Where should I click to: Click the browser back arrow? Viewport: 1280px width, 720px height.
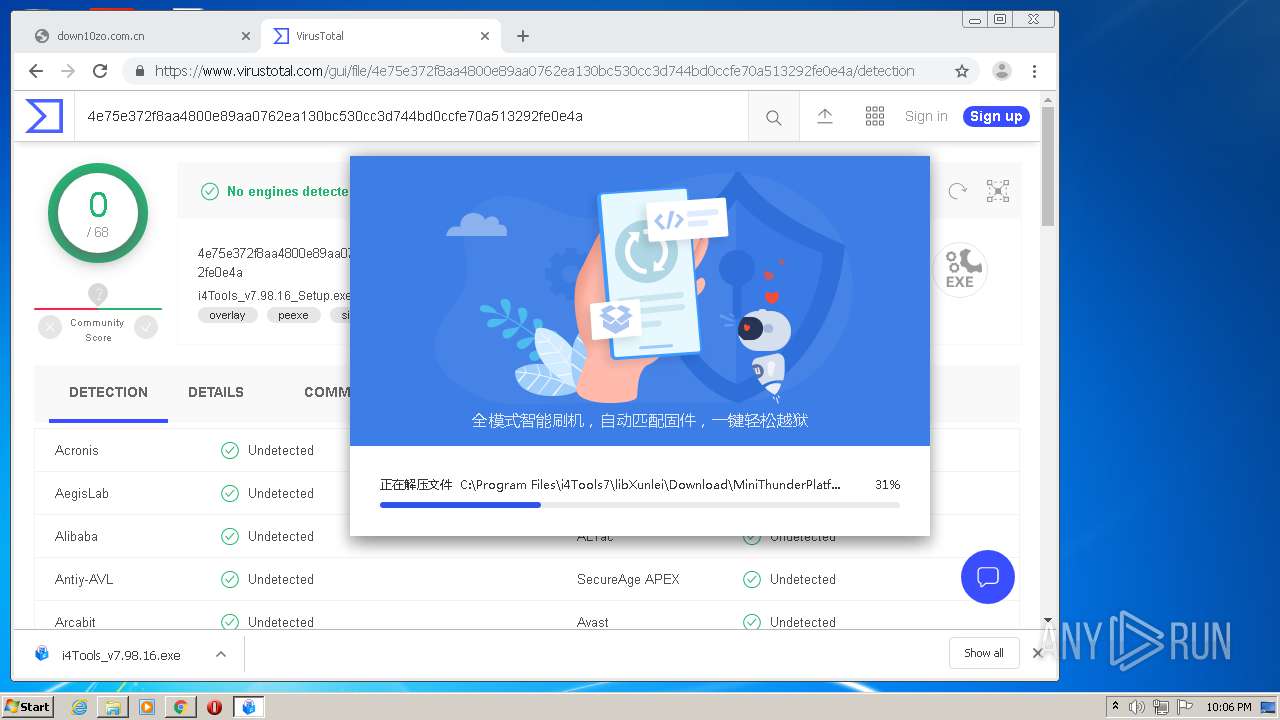(36, 71)
